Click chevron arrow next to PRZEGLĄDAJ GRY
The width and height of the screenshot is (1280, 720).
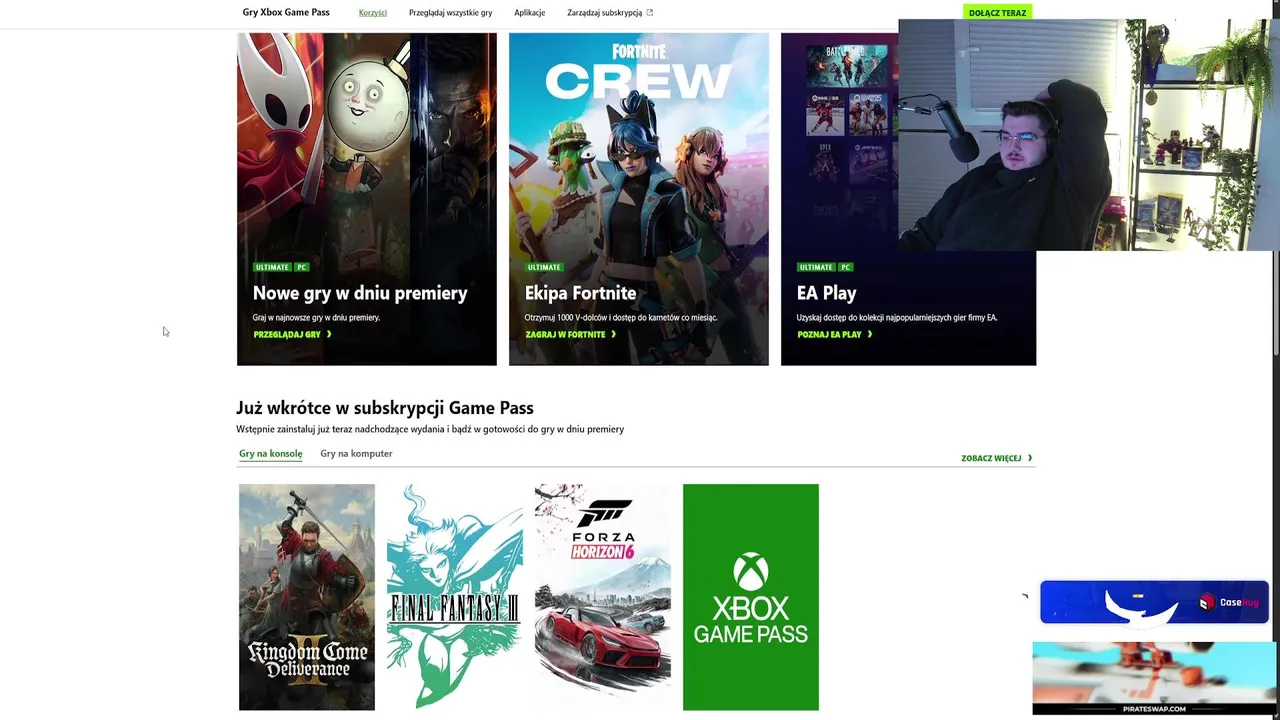coord(329,334)
